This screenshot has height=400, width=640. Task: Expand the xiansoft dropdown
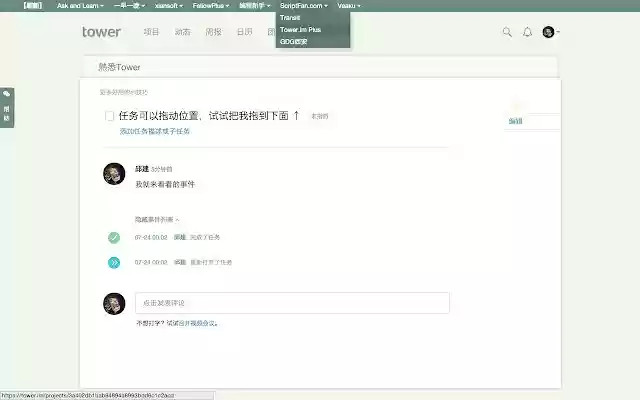tap(169, 6)
